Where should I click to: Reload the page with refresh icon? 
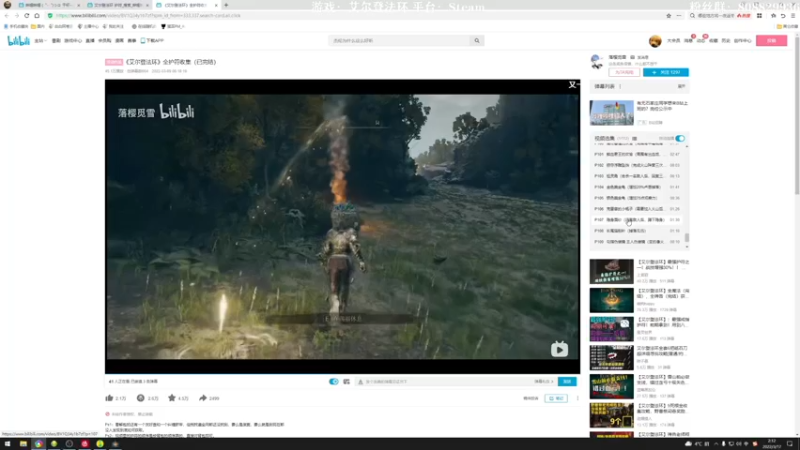27,16
